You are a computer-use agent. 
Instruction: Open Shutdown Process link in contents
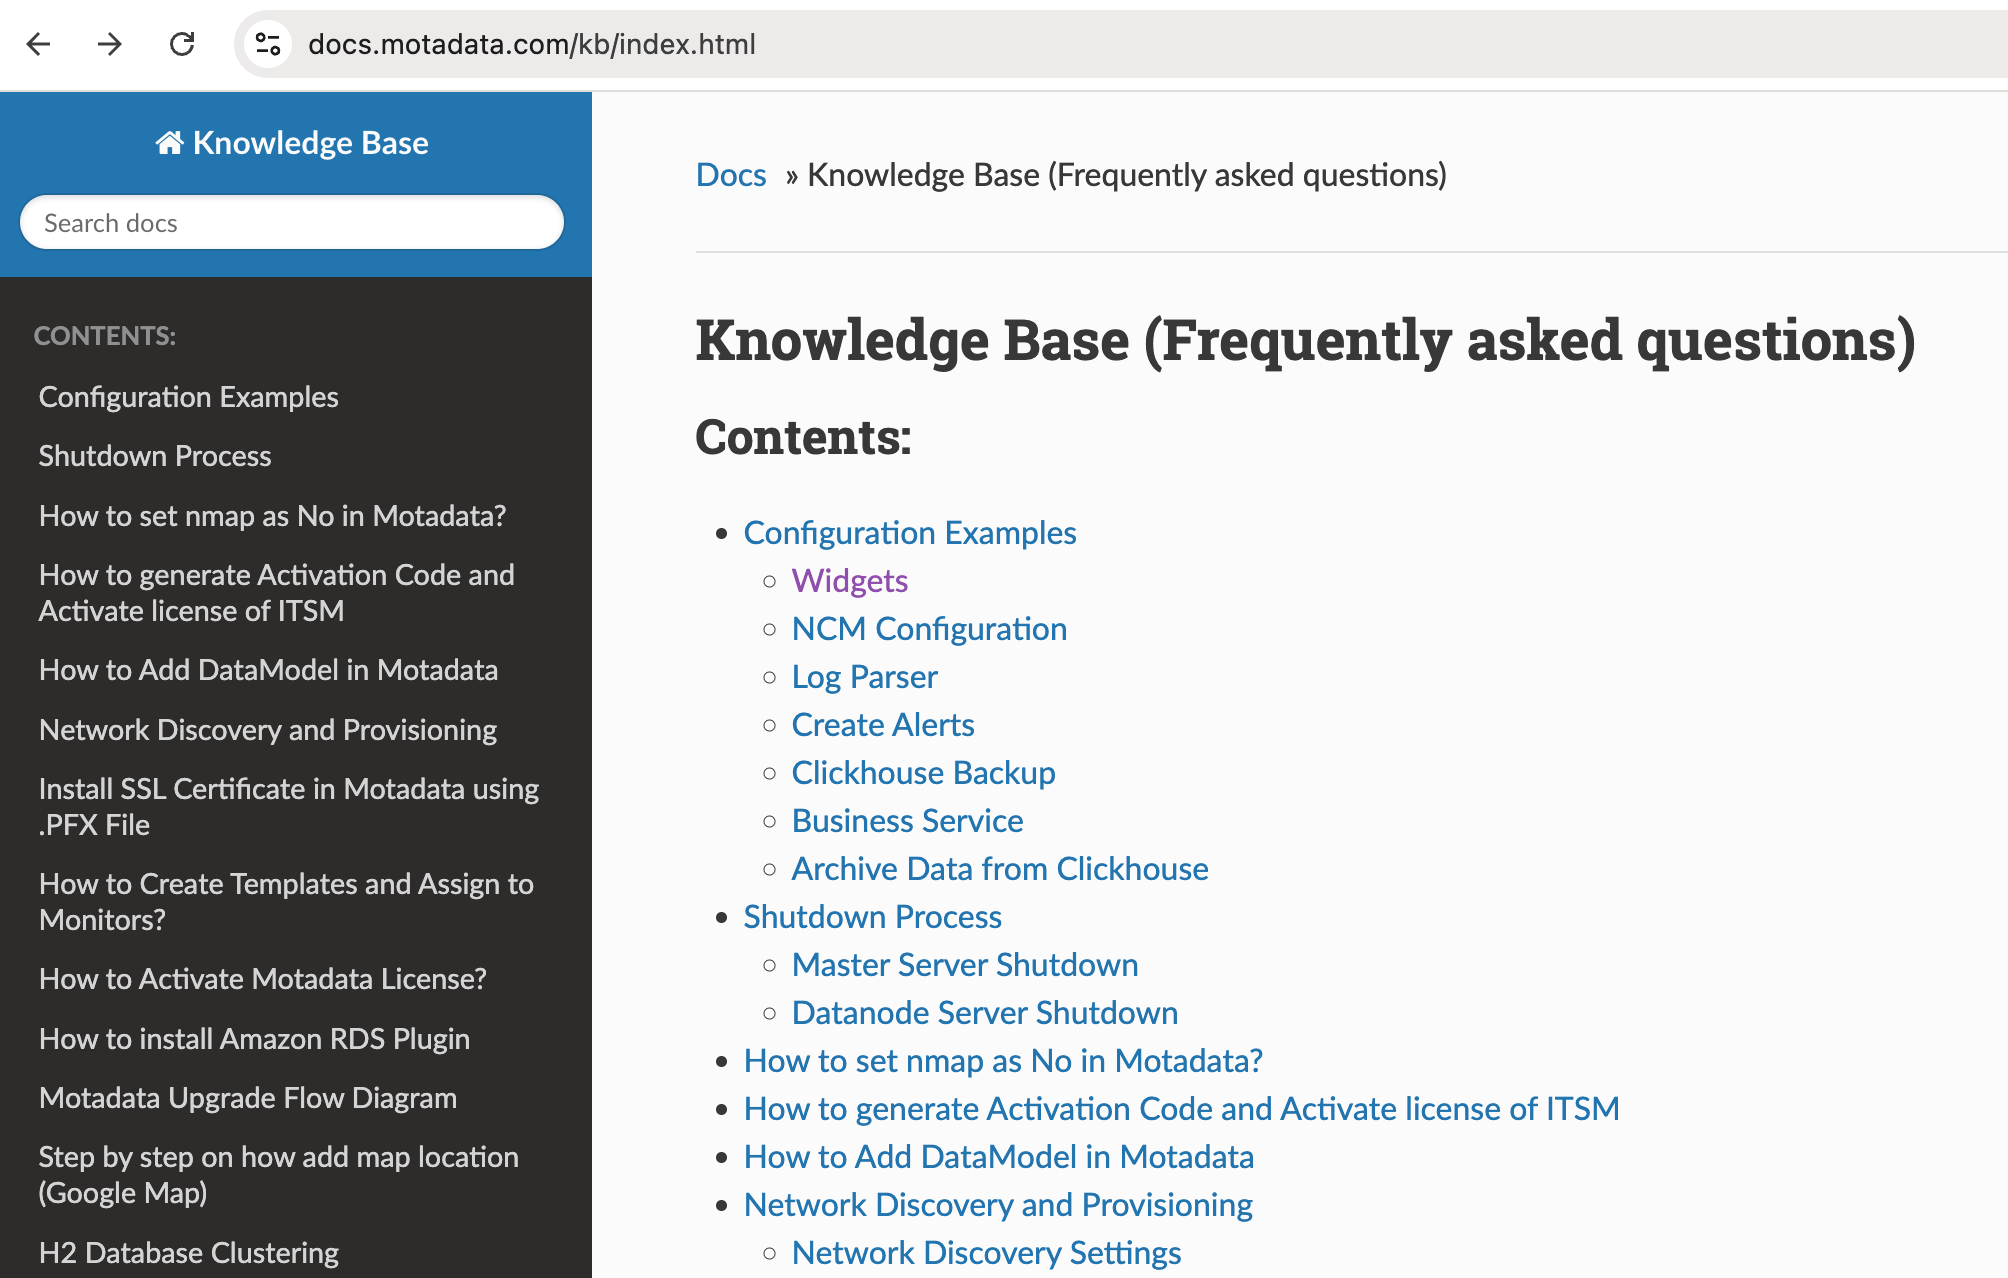[x=873, y=917]
